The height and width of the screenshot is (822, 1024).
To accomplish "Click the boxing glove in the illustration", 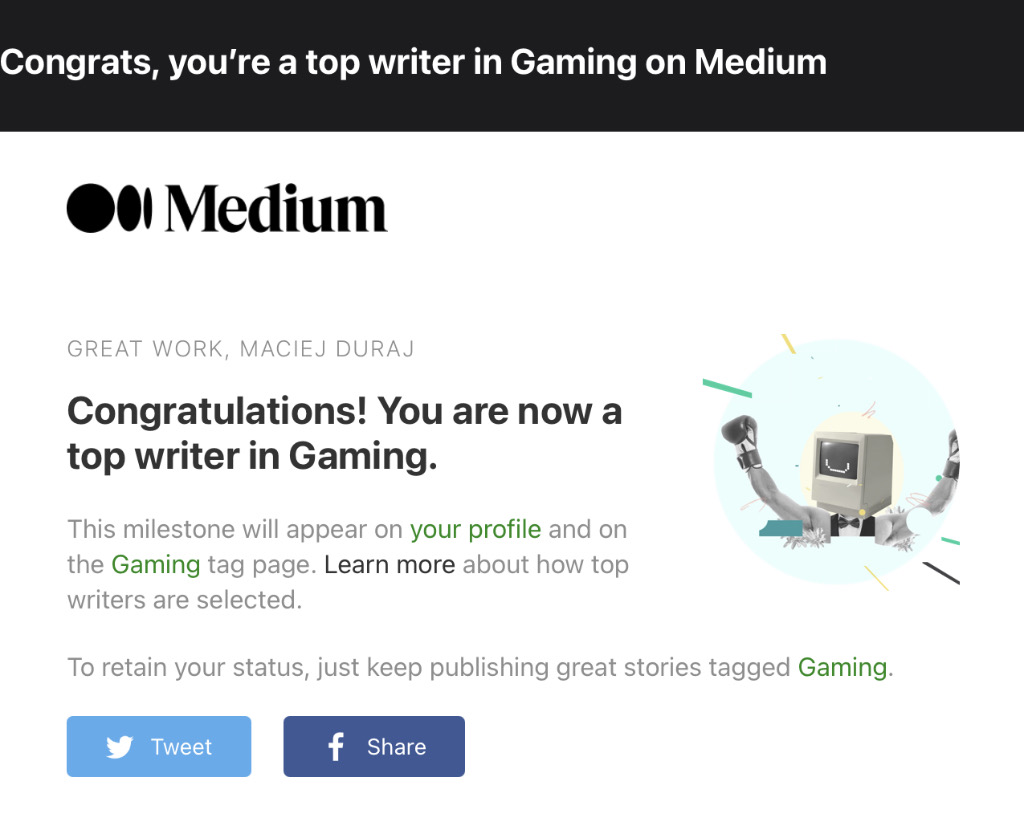I will coord(740,434).
